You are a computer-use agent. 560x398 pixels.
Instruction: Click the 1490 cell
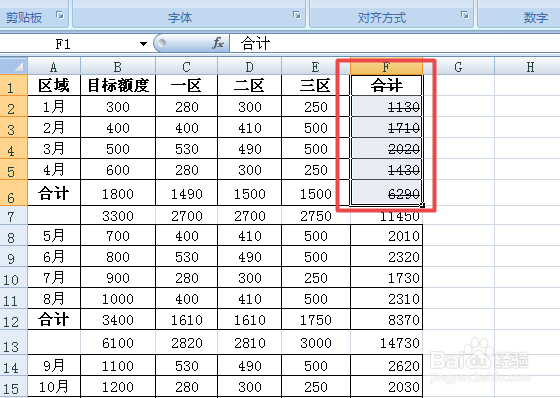coord(186,193)
